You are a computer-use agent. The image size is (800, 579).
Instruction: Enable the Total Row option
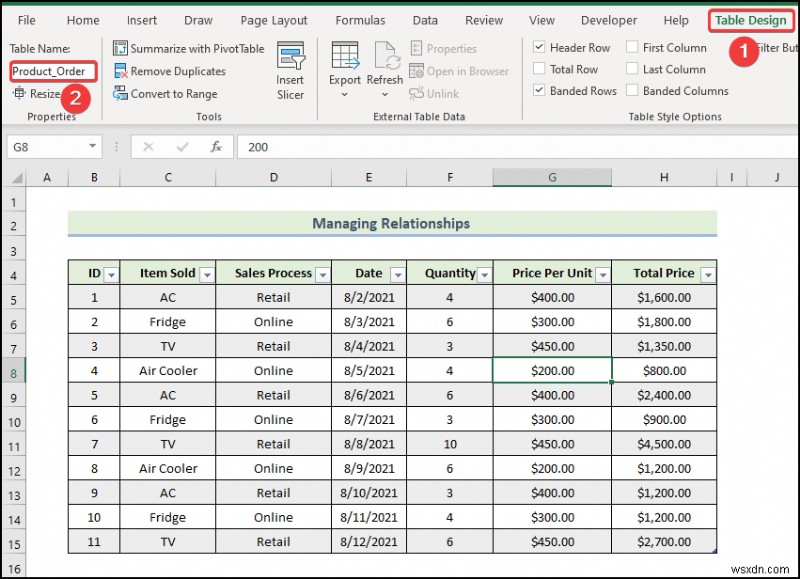click(x=538, y=69)
